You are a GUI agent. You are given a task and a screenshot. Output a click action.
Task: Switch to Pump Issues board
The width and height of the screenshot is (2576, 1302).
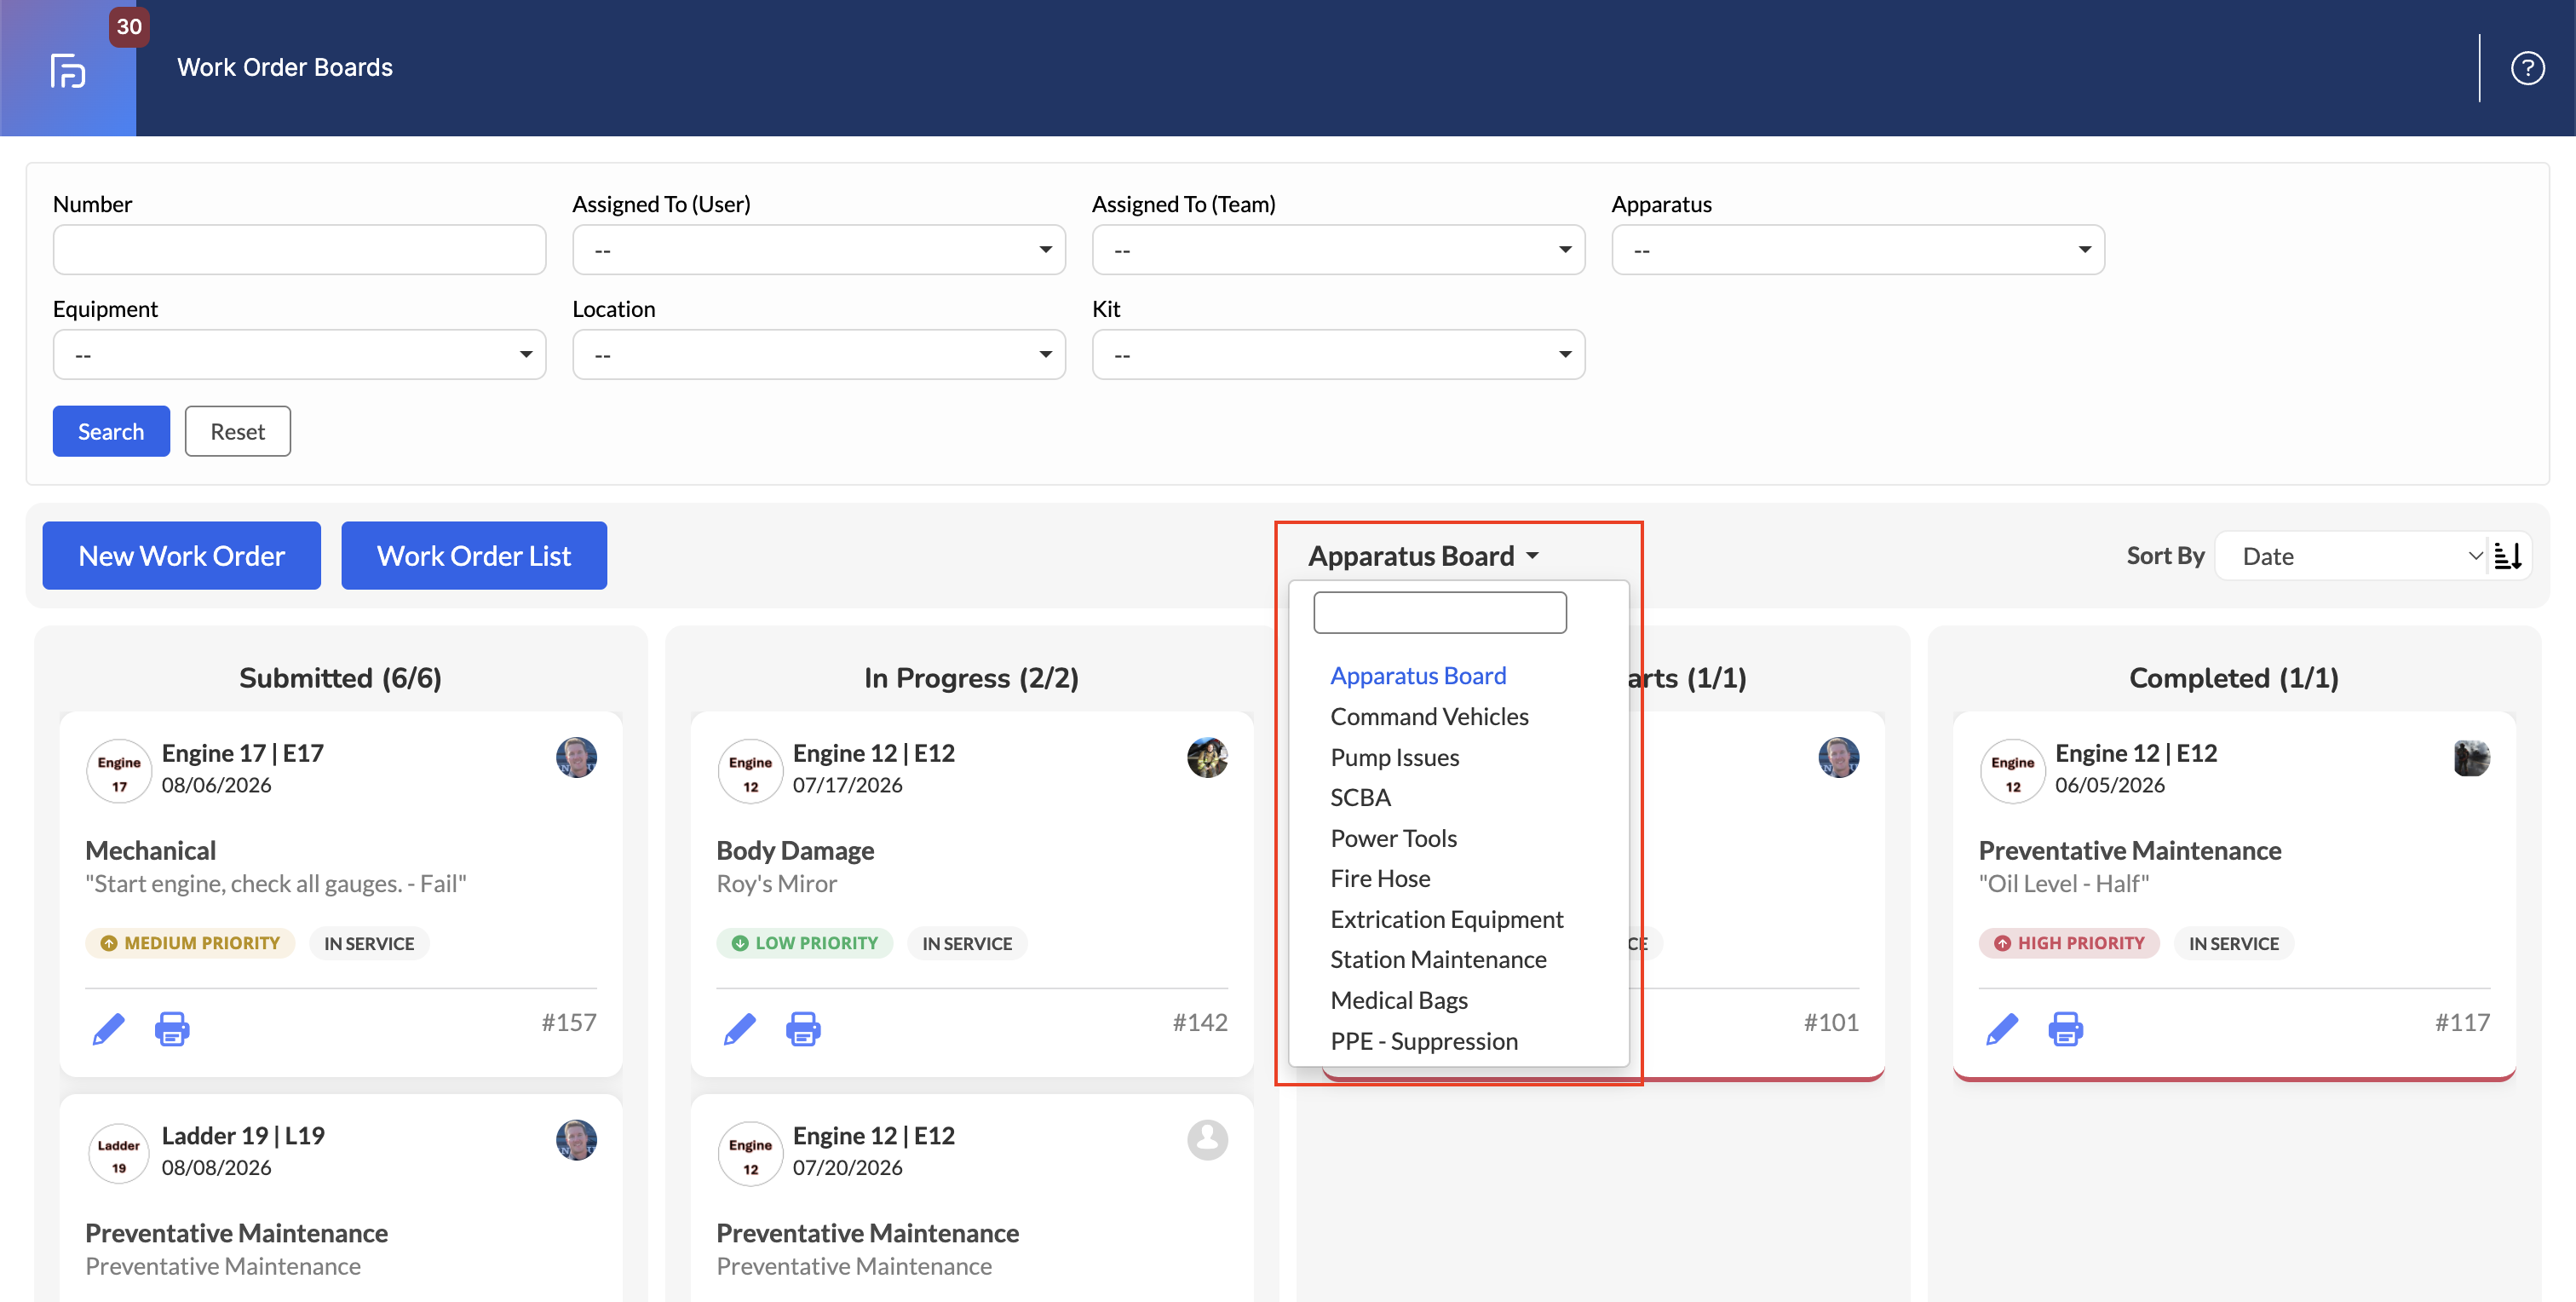(x=1394, y=758)
